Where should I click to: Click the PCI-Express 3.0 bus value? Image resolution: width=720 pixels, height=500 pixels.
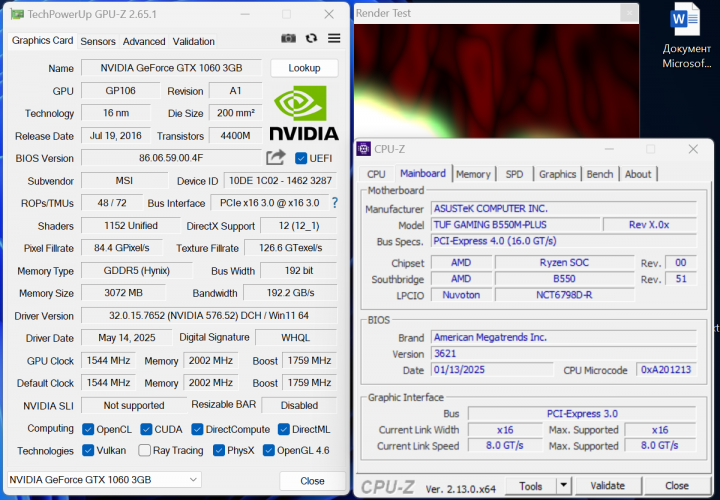(582, 414)
